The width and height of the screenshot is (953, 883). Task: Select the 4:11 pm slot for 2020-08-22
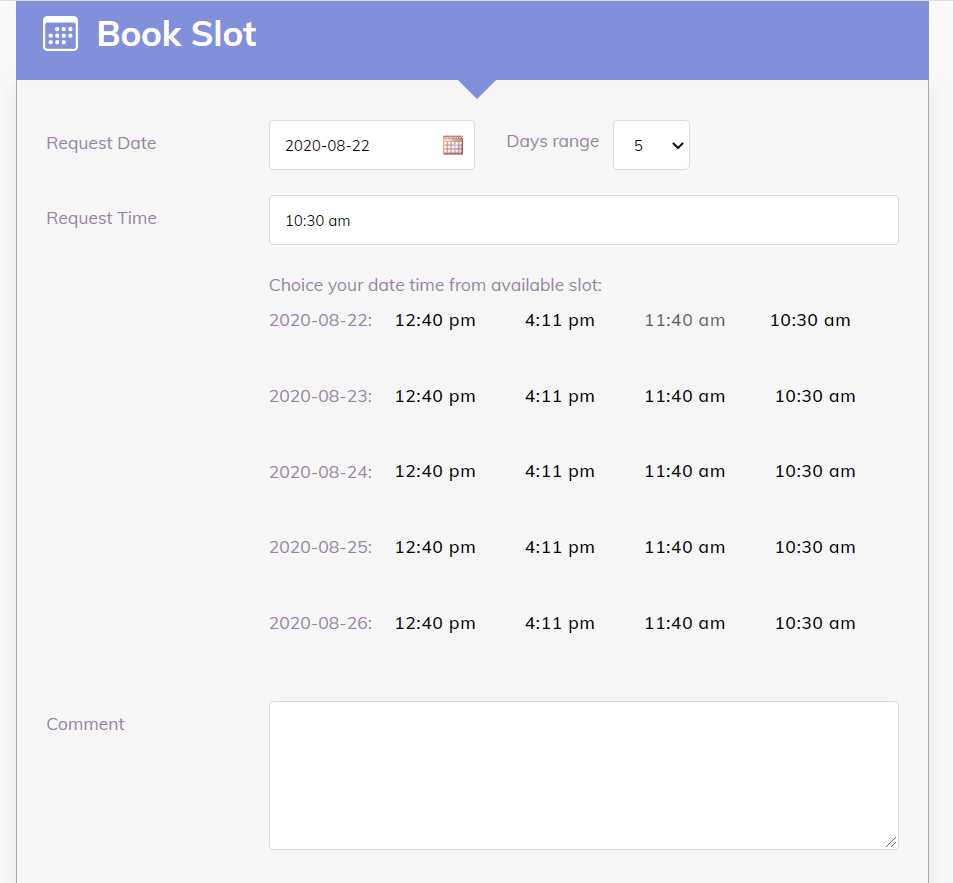pyautogui.click(x=559, y=320)
